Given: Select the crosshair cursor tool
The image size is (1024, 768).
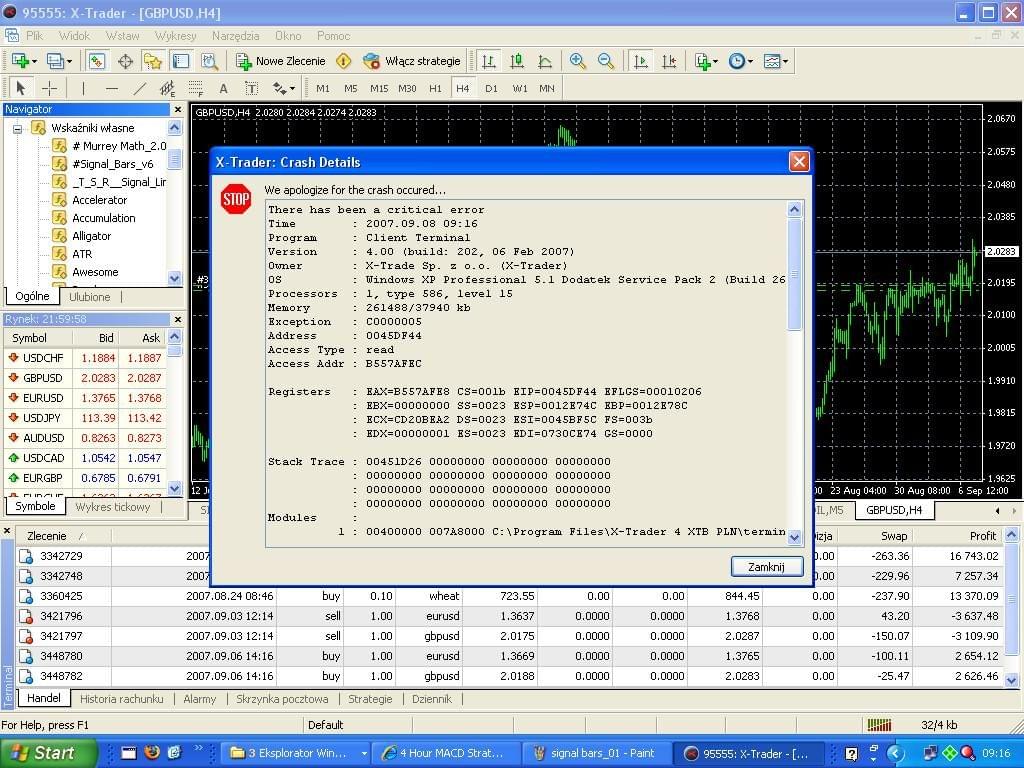Looking at the screenshot, I should pyautogui.click(x=50, y=88).
